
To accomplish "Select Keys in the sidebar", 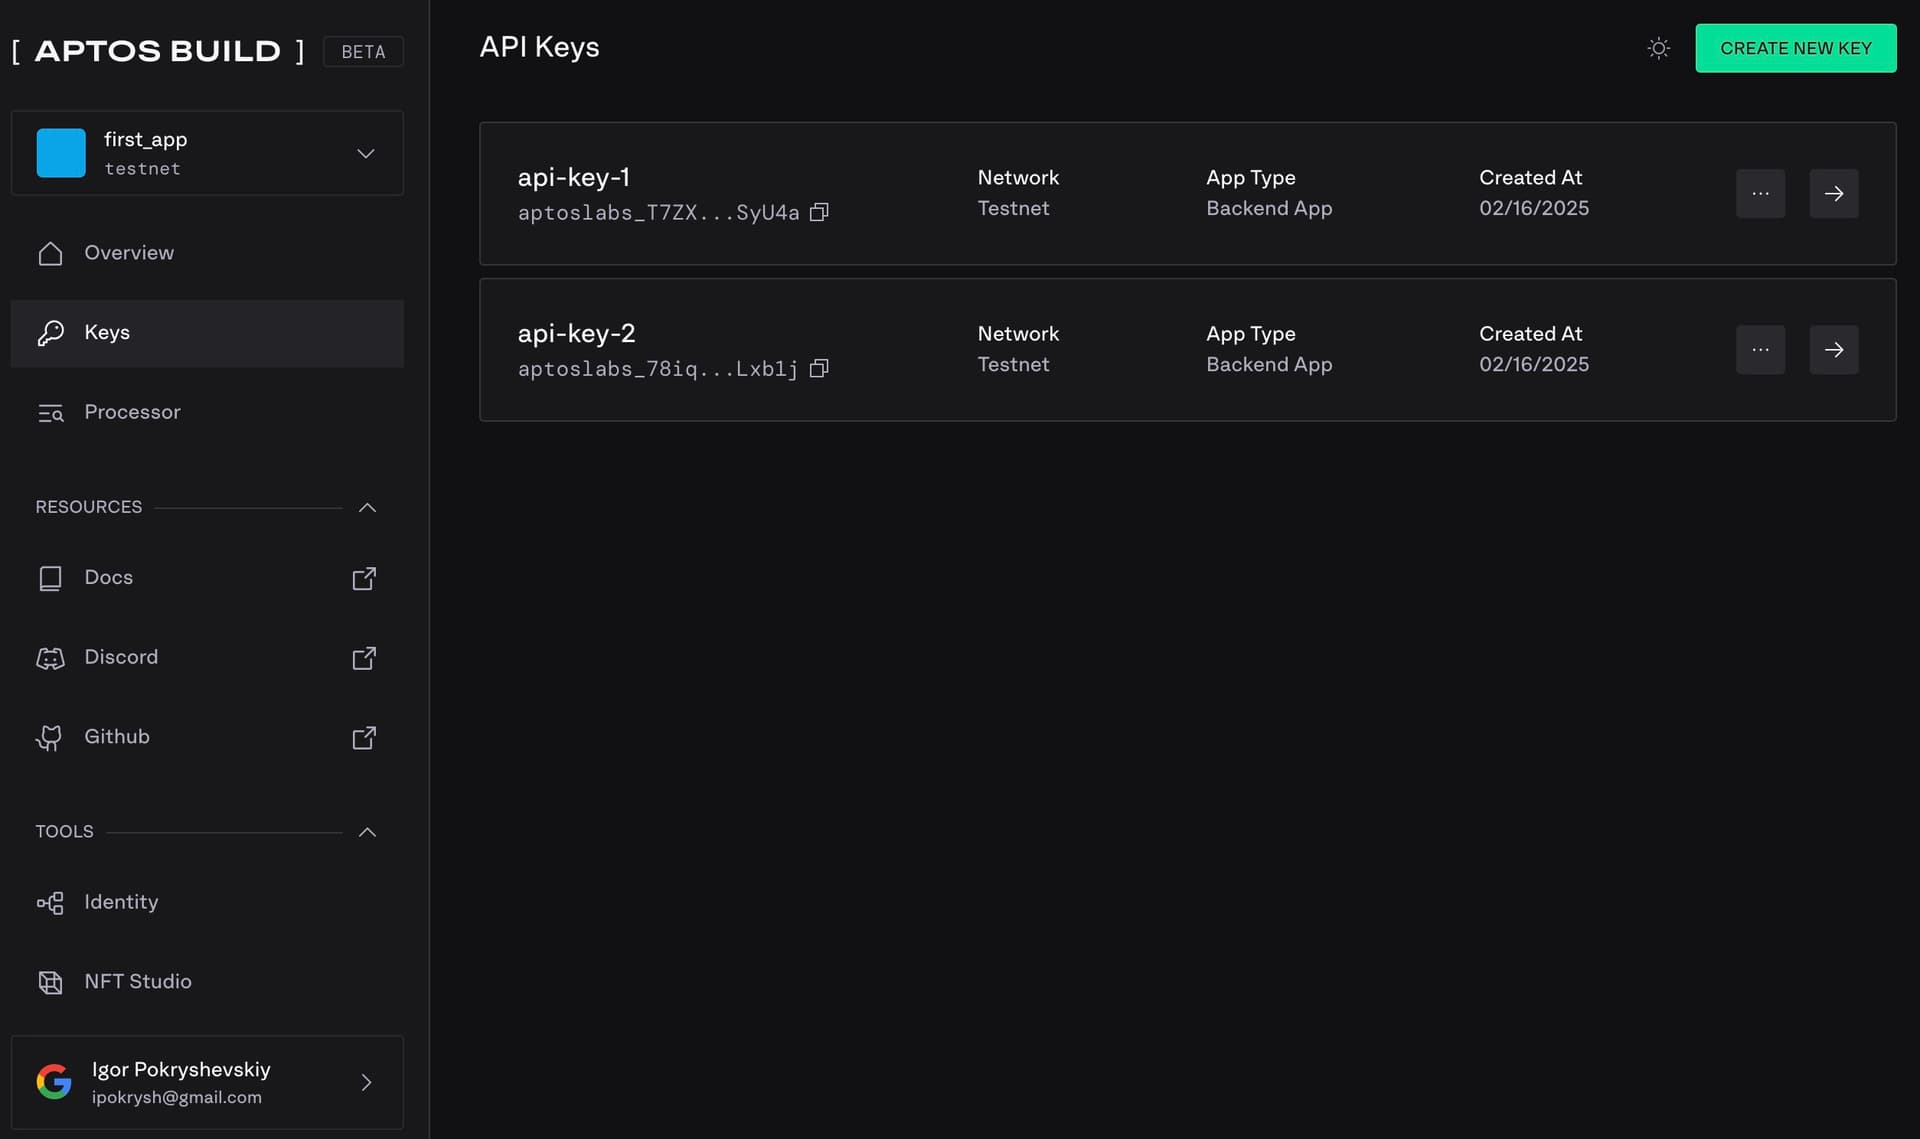I will [207, 333].
